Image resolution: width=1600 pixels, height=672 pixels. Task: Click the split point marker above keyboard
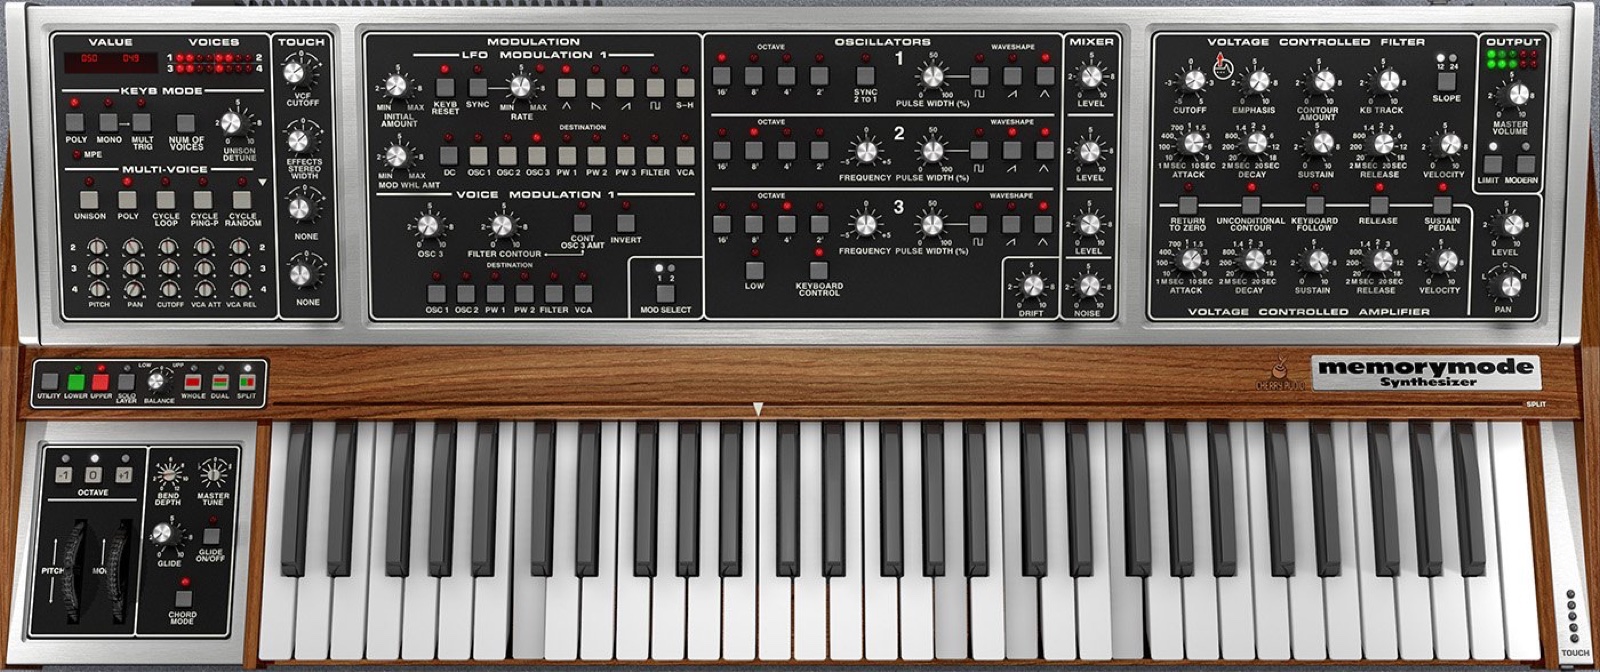tap(758, 409)
